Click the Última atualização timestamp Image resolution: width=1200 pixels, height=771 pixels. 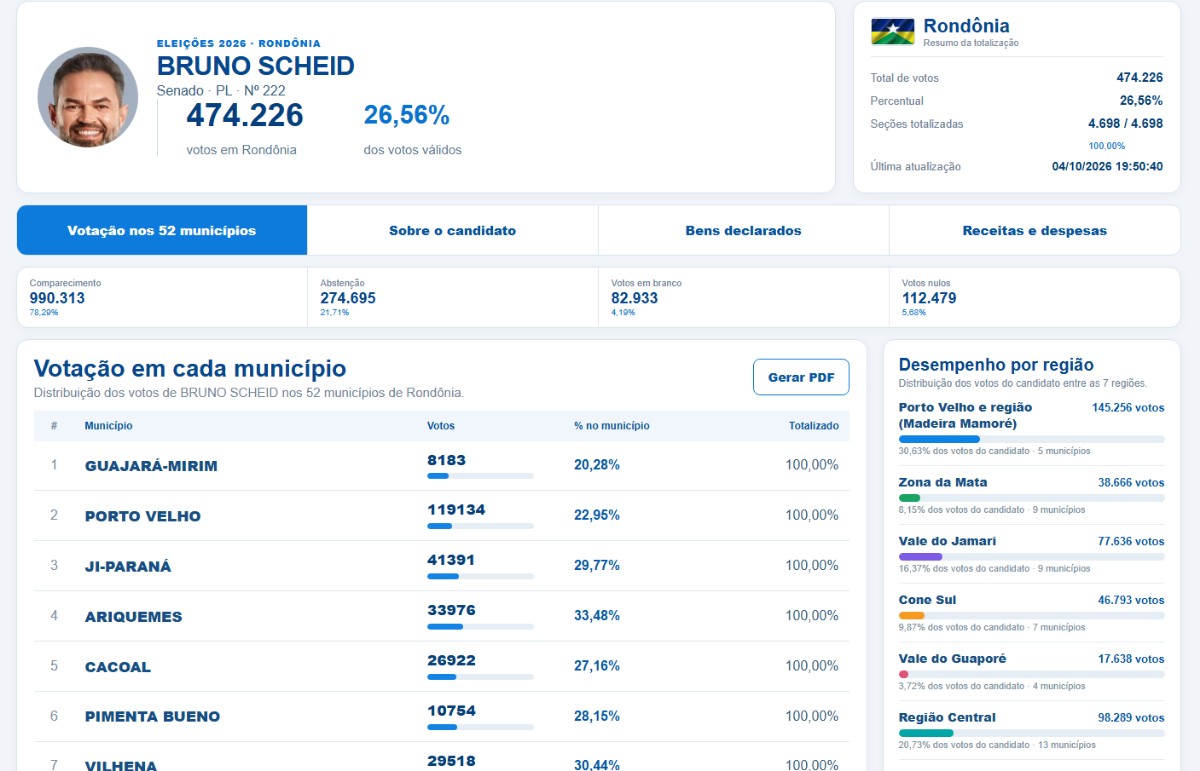pos(1107,166)
